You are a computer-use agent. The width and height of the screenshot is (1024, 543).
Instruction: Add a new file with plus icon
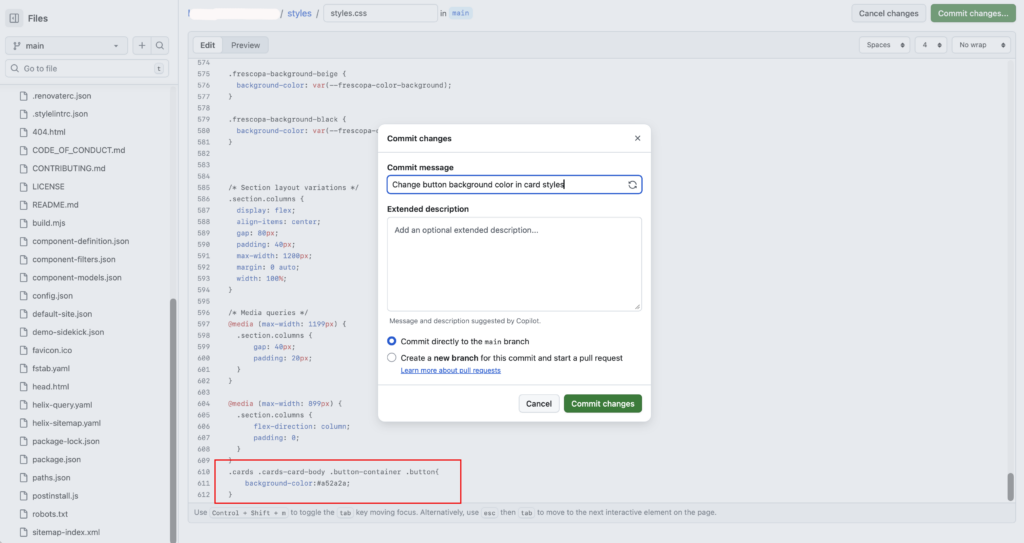click(x=142, y=46)
